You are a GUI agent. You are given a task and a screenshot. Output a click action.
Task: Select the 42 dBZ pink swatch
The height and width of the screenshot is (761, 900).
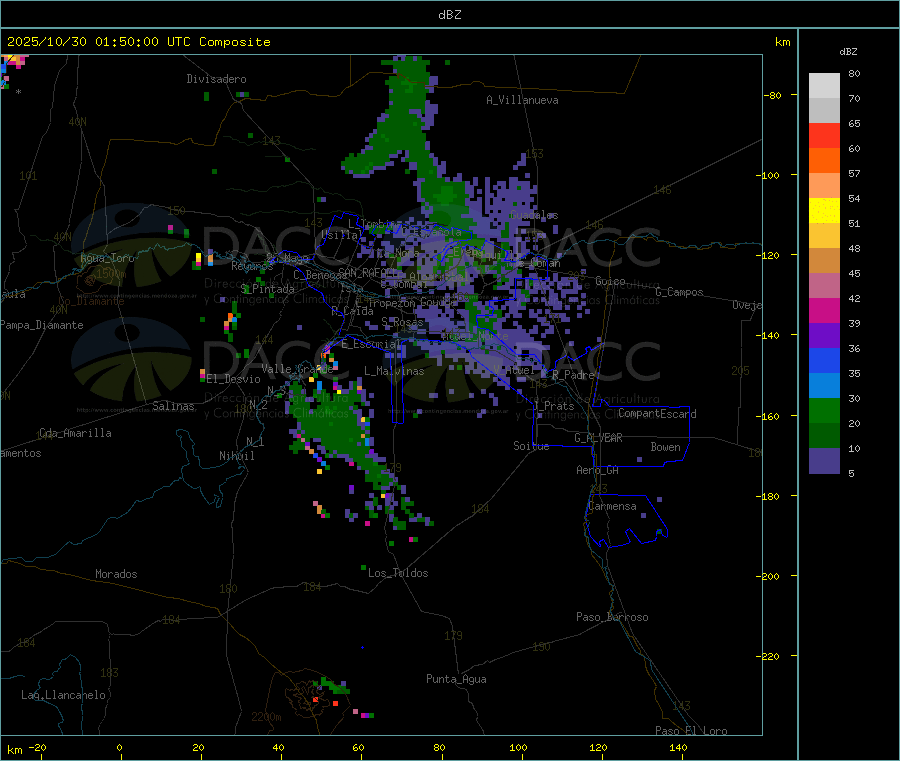coord(824,286)
